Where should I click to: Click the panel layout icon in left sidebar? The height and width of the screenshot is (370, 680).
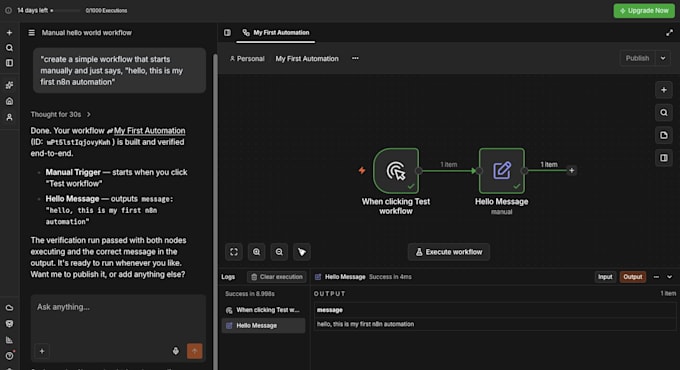[9, 63]
